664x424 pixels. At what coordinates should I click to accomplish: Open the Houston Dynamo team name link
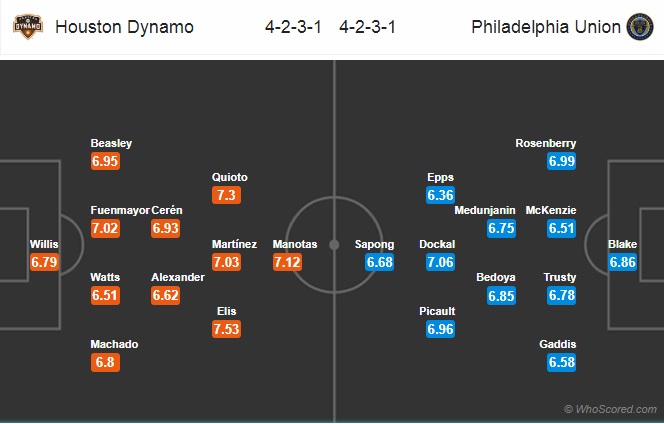click(124, 27)
